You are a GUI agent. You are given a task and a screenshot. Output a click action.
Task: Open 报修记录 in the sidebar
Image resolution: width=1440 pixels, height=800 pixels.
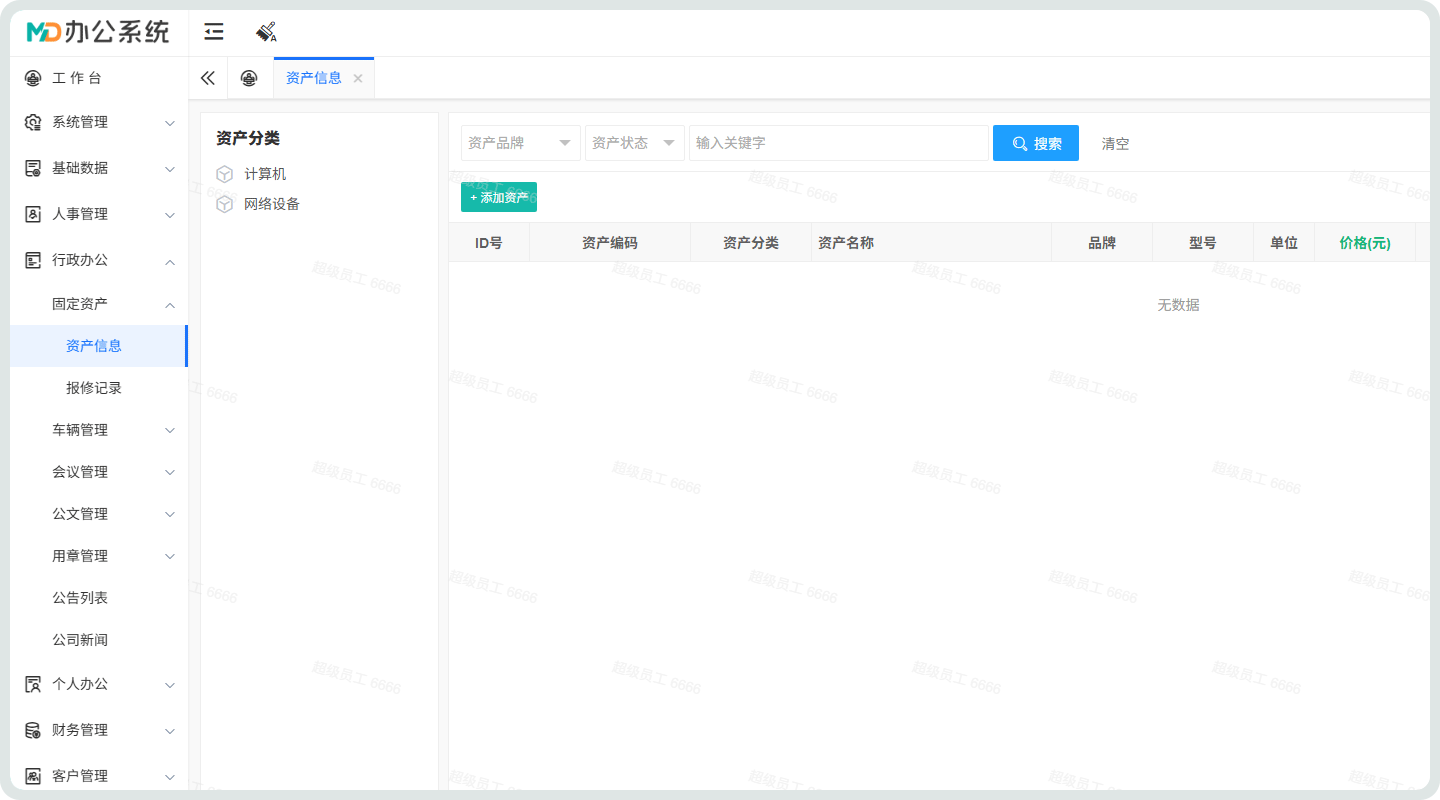click(94, 388)
